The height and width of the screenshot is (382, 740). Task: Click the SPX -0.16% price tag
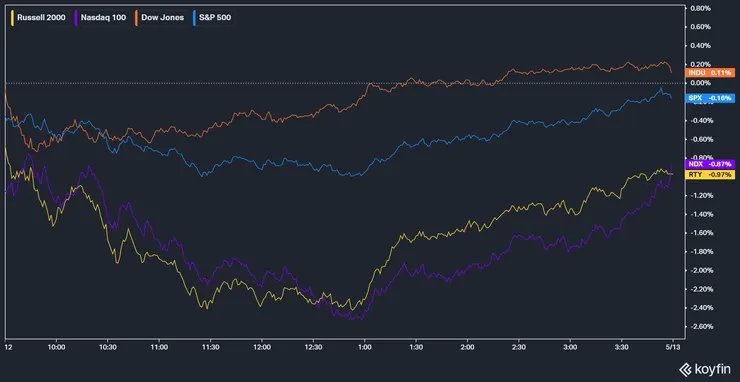click(x=709, y=98)
